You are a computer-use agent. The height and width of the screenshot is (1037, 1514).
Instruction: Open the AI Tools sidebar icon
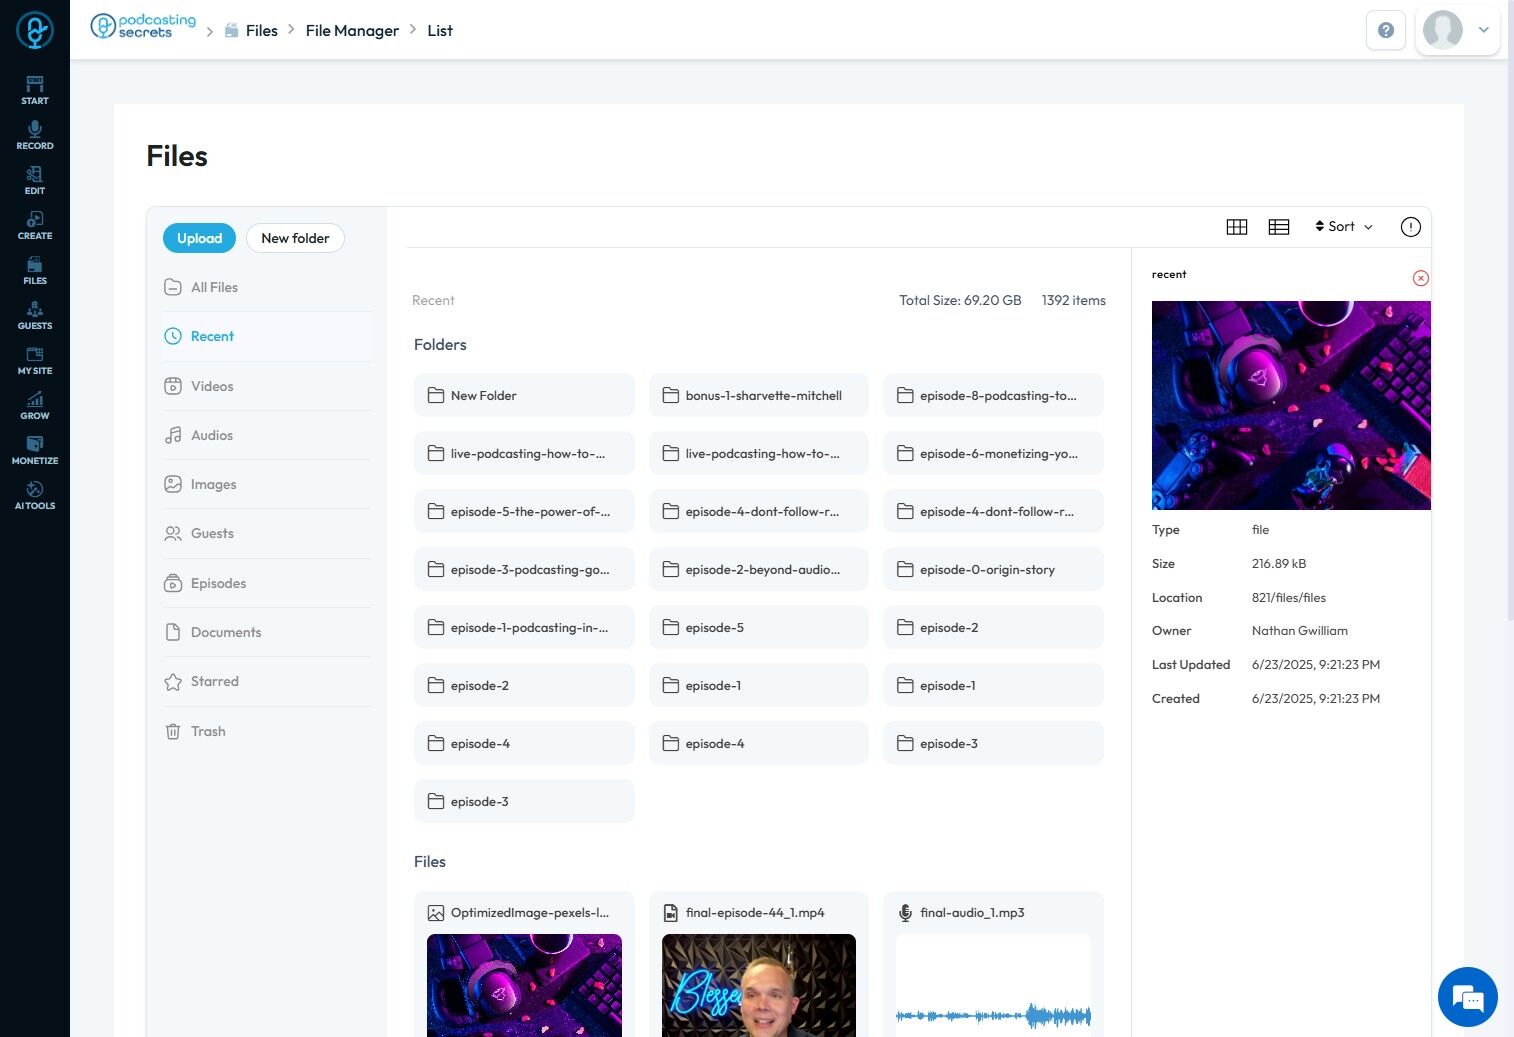(35, 495)
